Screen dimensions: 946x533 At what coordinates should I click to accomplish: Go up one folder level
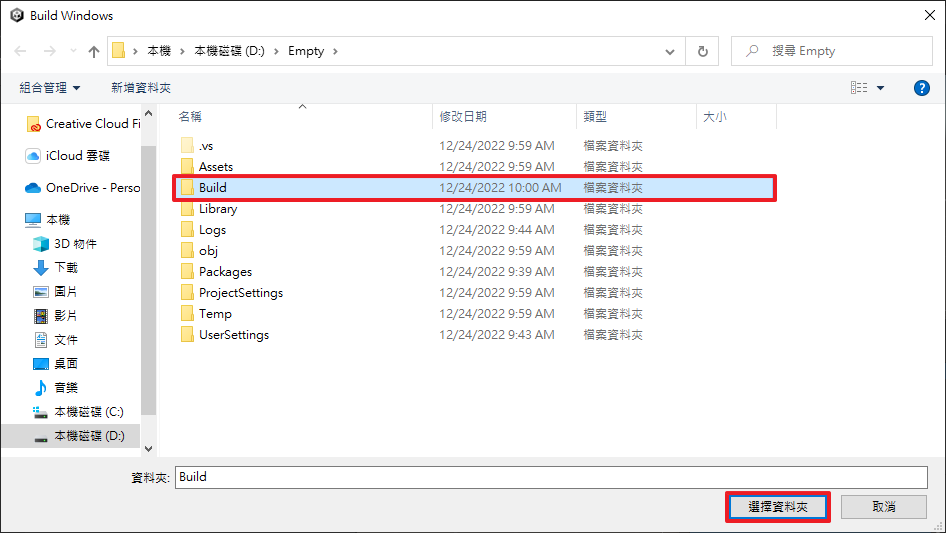94,52
